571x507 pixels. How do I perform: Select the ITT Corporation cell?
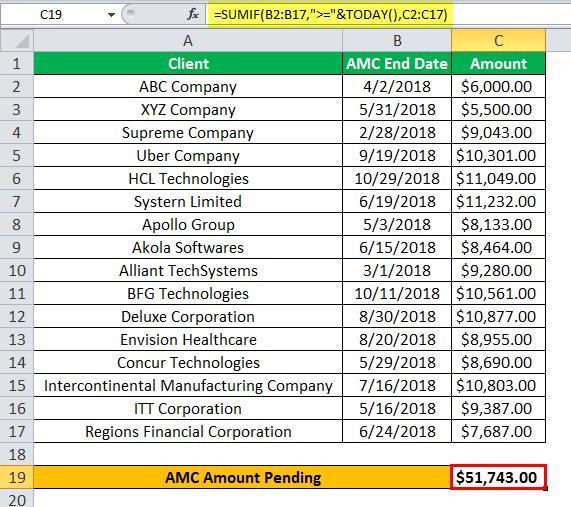[x=188, y=409]
